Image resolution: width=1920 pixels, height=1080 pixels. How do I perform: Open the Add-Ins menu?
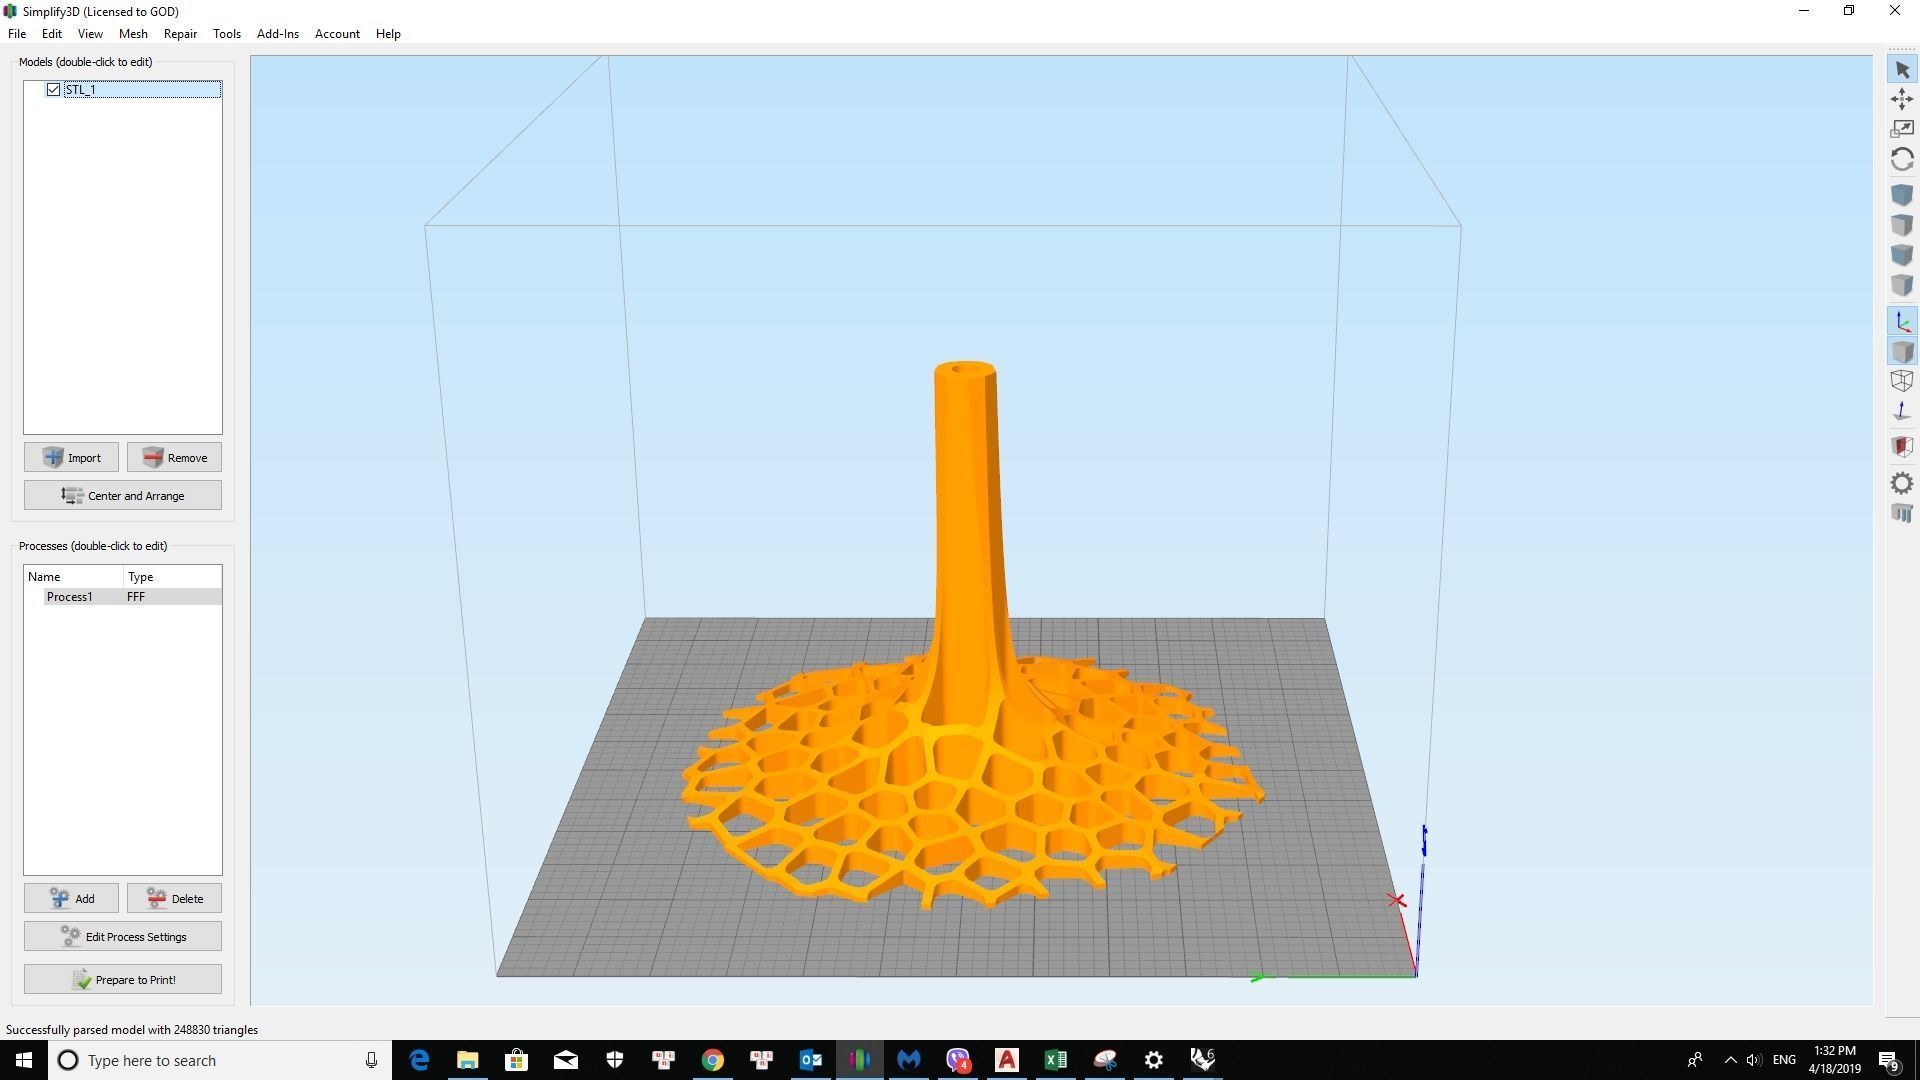click(278, 34)
